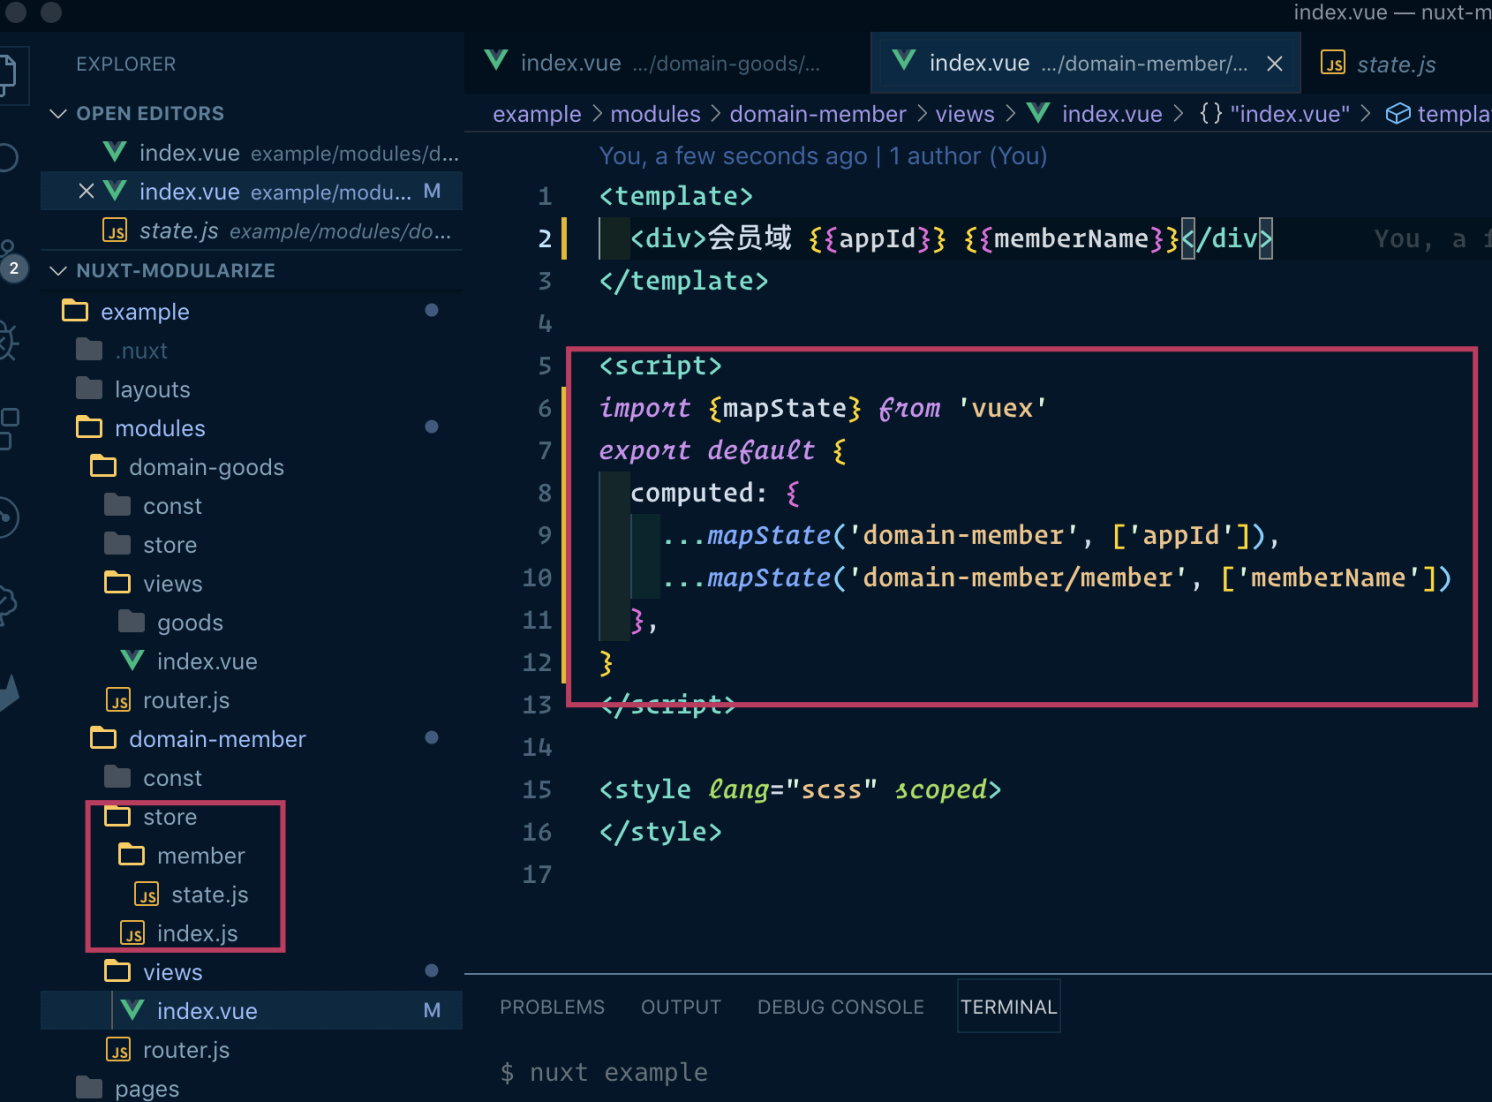Click the Vue icon of index.vue under domain-goods views
The image size is (1492, 1102).
(132, 661)
